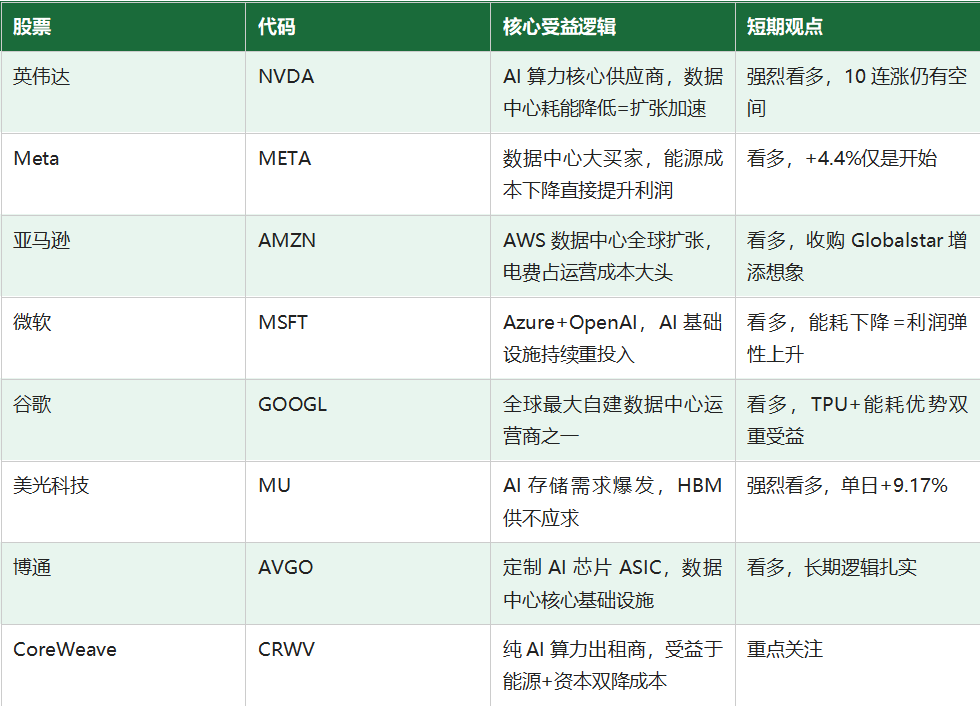Select the META ticker cell
The height and width of the screenshot is (706, 980).
(x=368, y=174)
